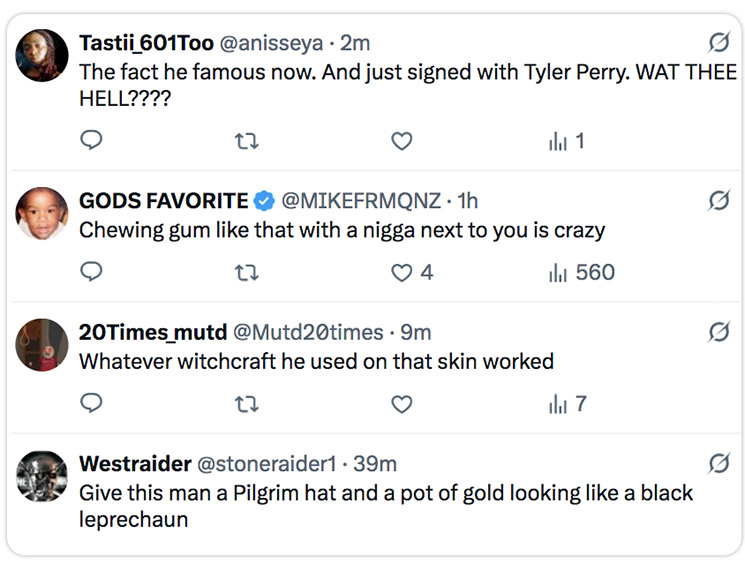This screenshot has width=745, height=586.
Task: Reply to GODS FAVORITE's tweet
Action: tap(91, 272)
